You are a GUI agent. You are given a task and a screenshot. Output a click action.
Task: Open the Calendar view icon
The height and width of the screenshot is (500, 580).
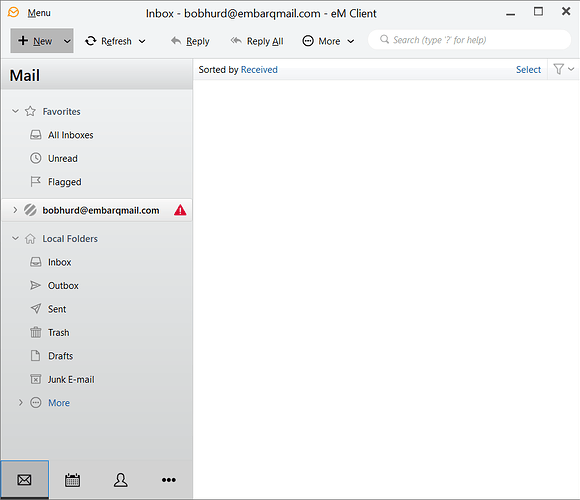[x=72, y=480]
